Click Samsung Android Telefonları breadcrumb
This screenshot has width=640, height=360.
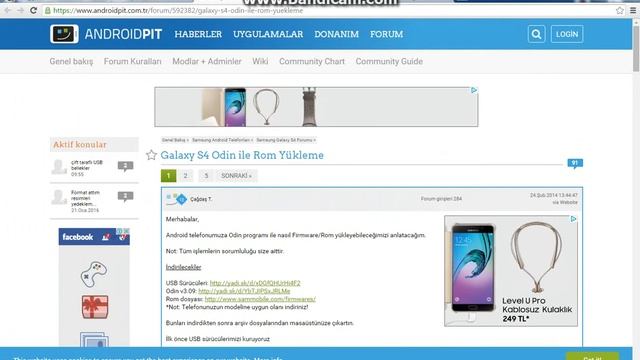[221, 140]
